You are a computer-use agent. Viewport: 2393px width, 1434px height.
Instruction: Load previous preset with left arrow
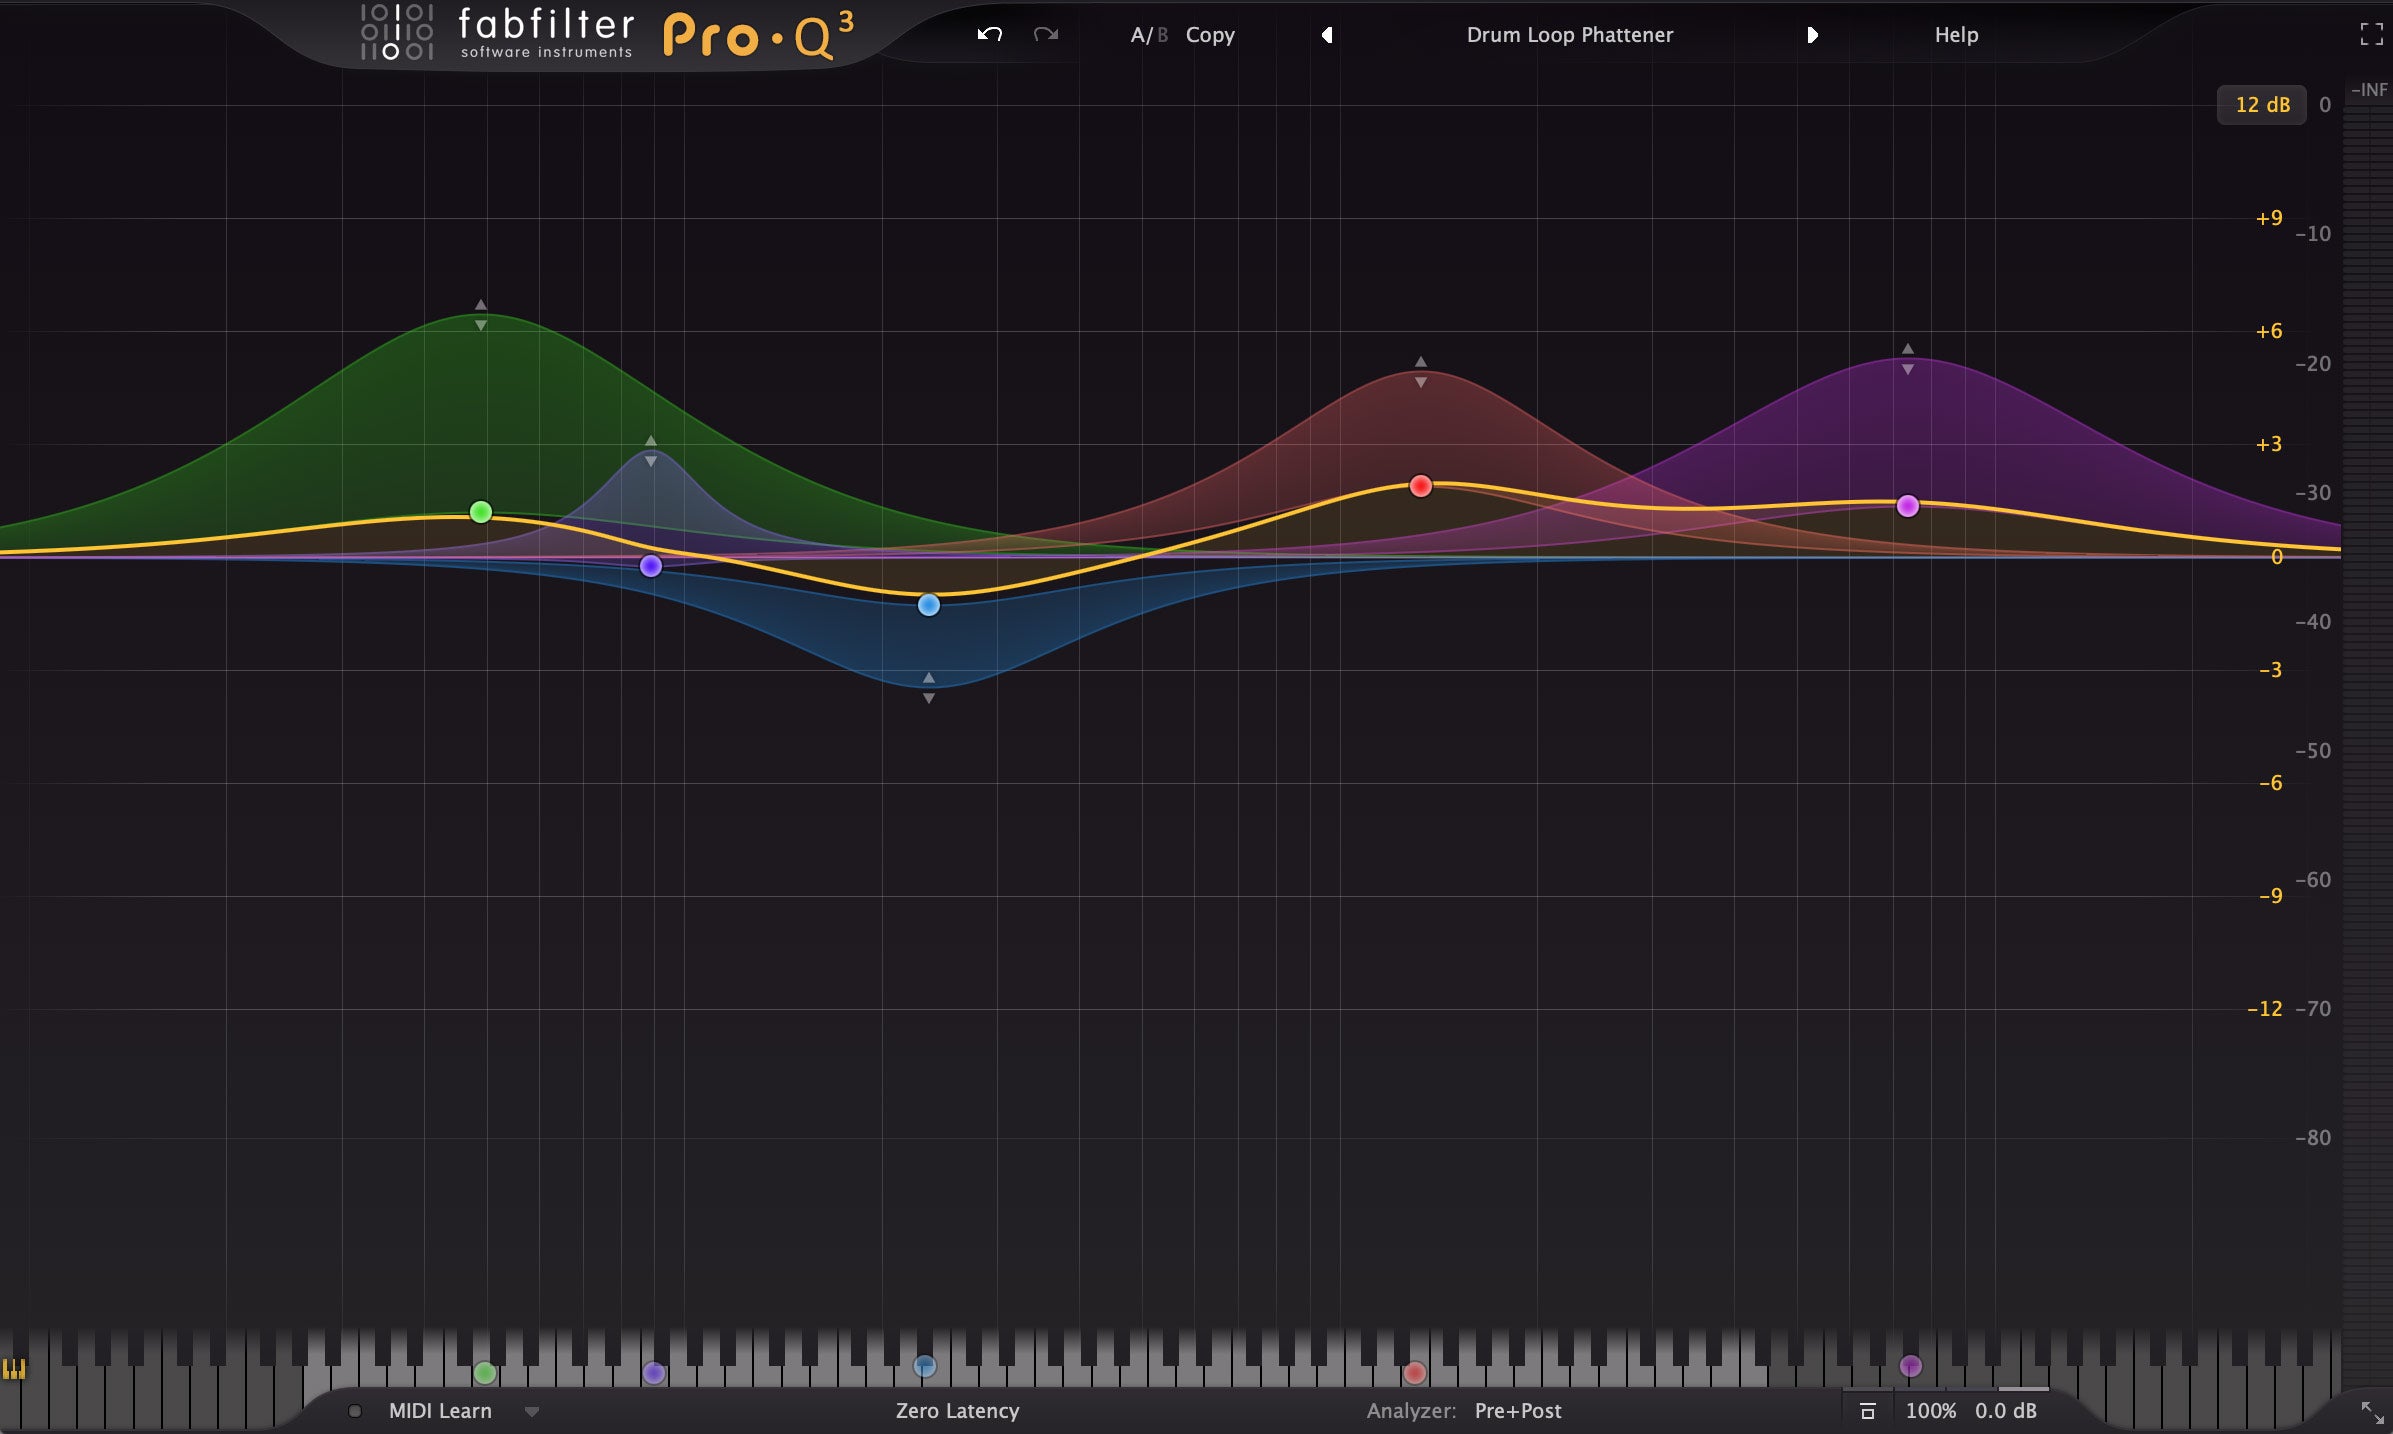[1327, 35]
